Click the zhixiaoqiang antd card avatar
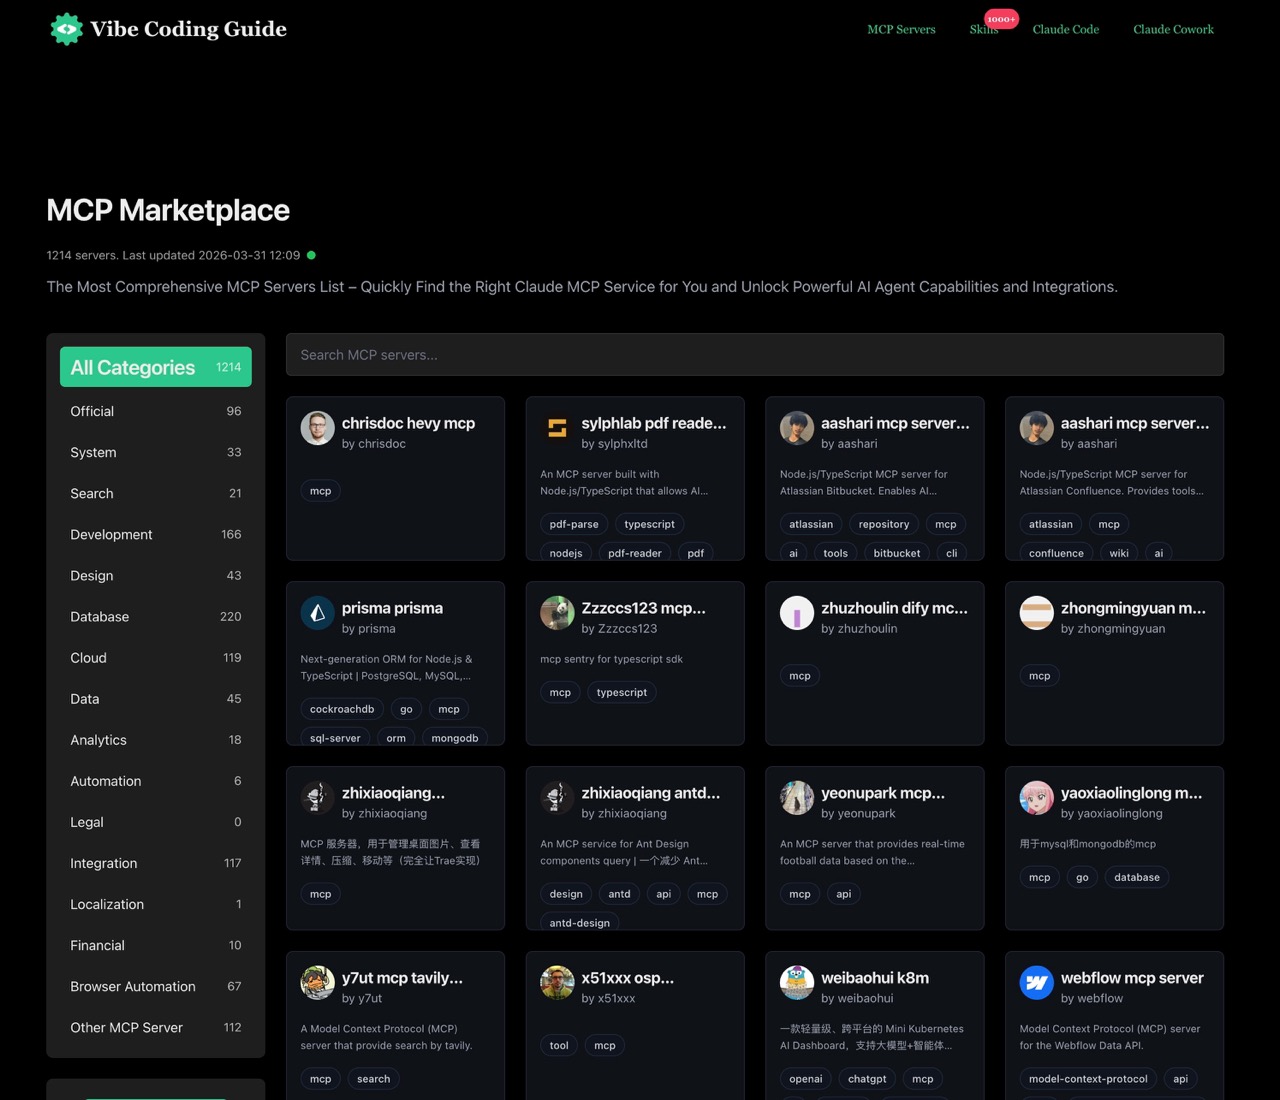 (x=557, y=798)
